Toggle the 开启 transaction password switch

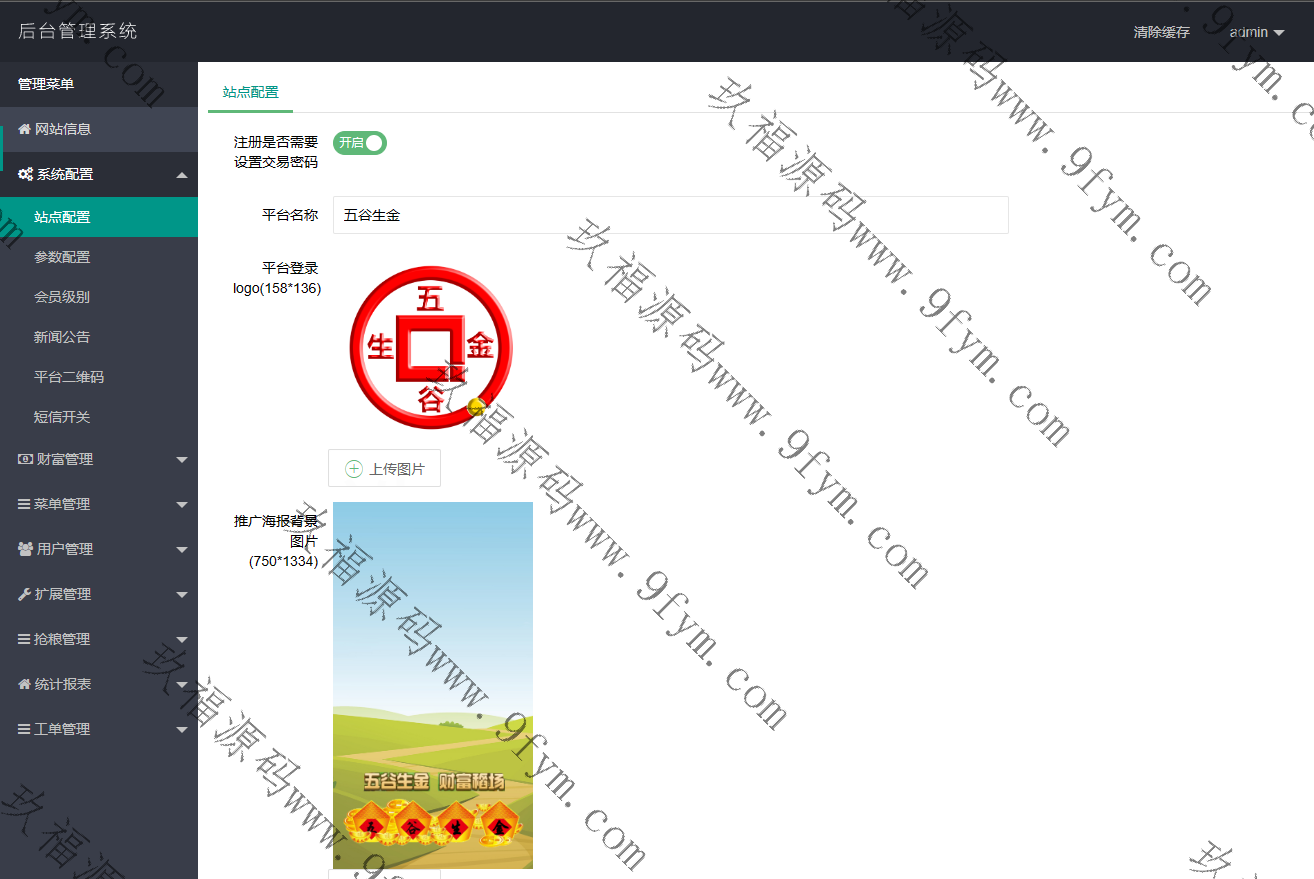(360, 143)
